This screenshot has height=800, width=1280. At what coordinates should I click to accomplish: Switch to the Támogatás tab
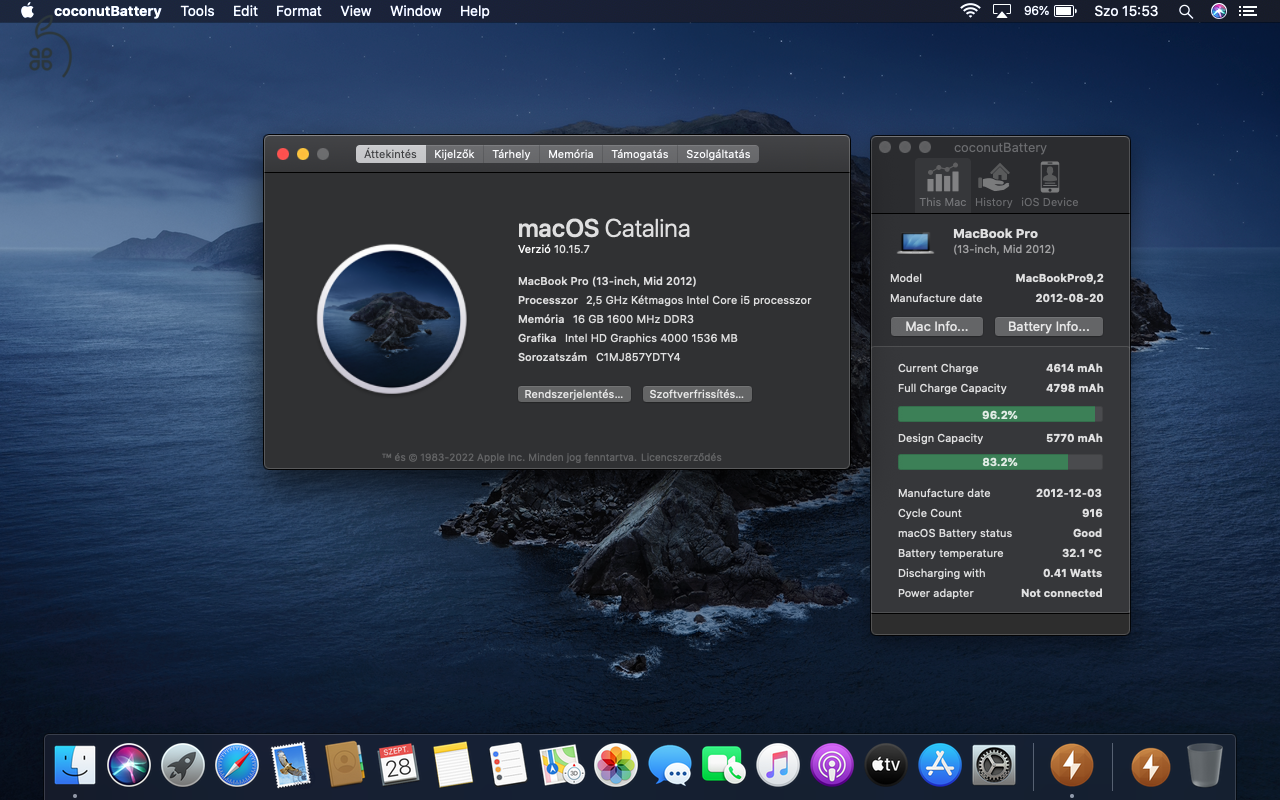pos(640,154)
